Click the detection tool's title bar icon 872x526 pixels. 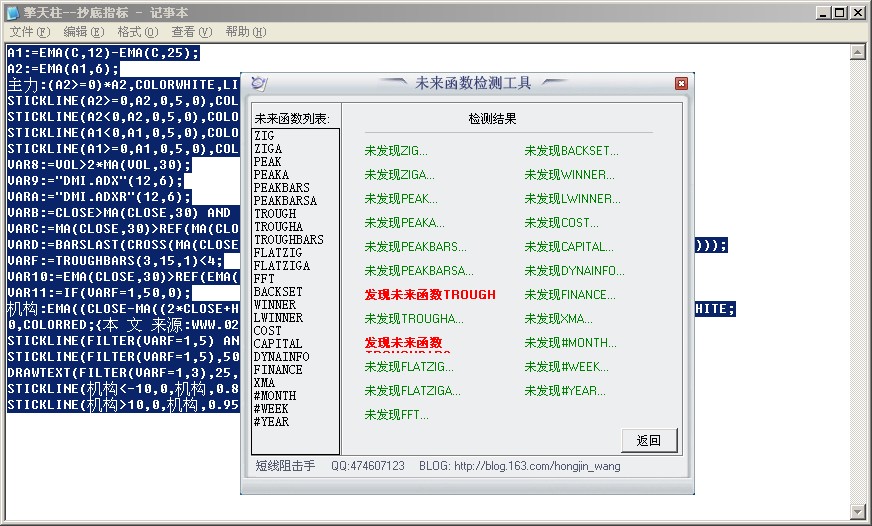point(259,83)
